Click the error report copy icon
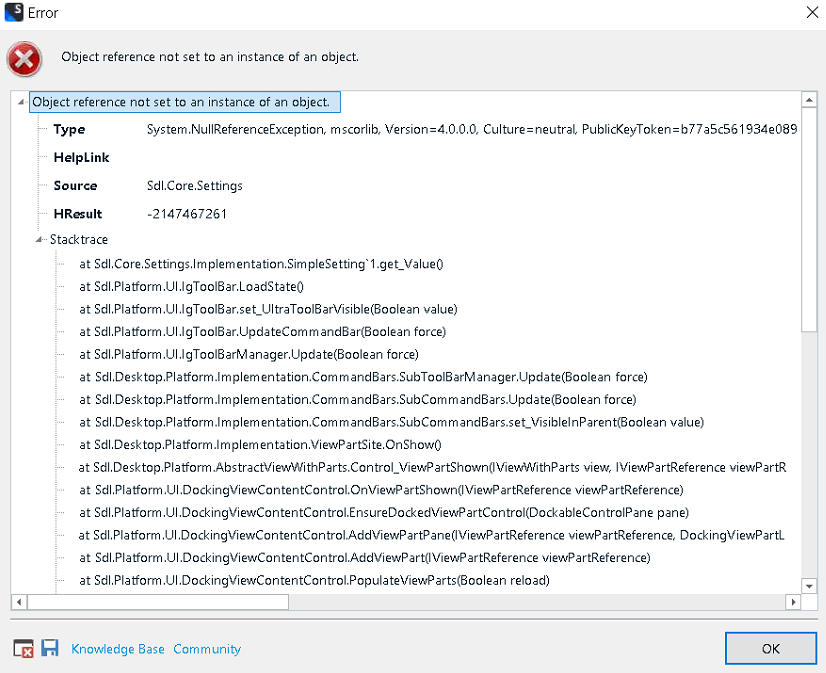 tap(24, 648)
